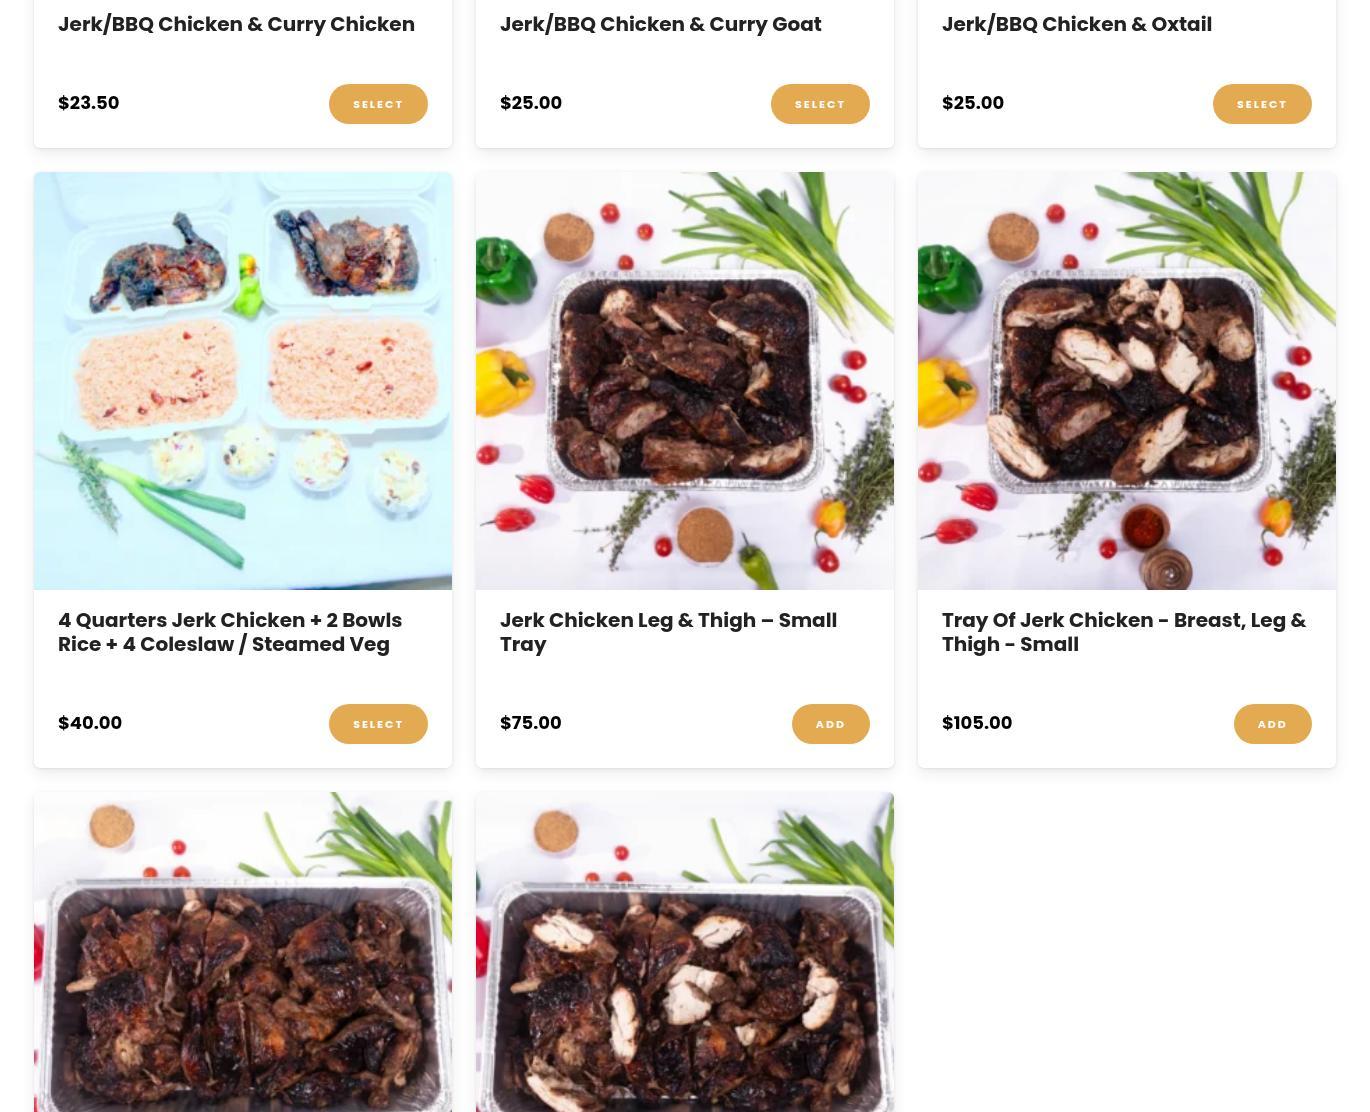Image resolution: width=1370 pixels, height=1112 pixels.
Task: Click Select for Jerk/BBQ Chicken & Curry Goat
Action: [820, 104]
